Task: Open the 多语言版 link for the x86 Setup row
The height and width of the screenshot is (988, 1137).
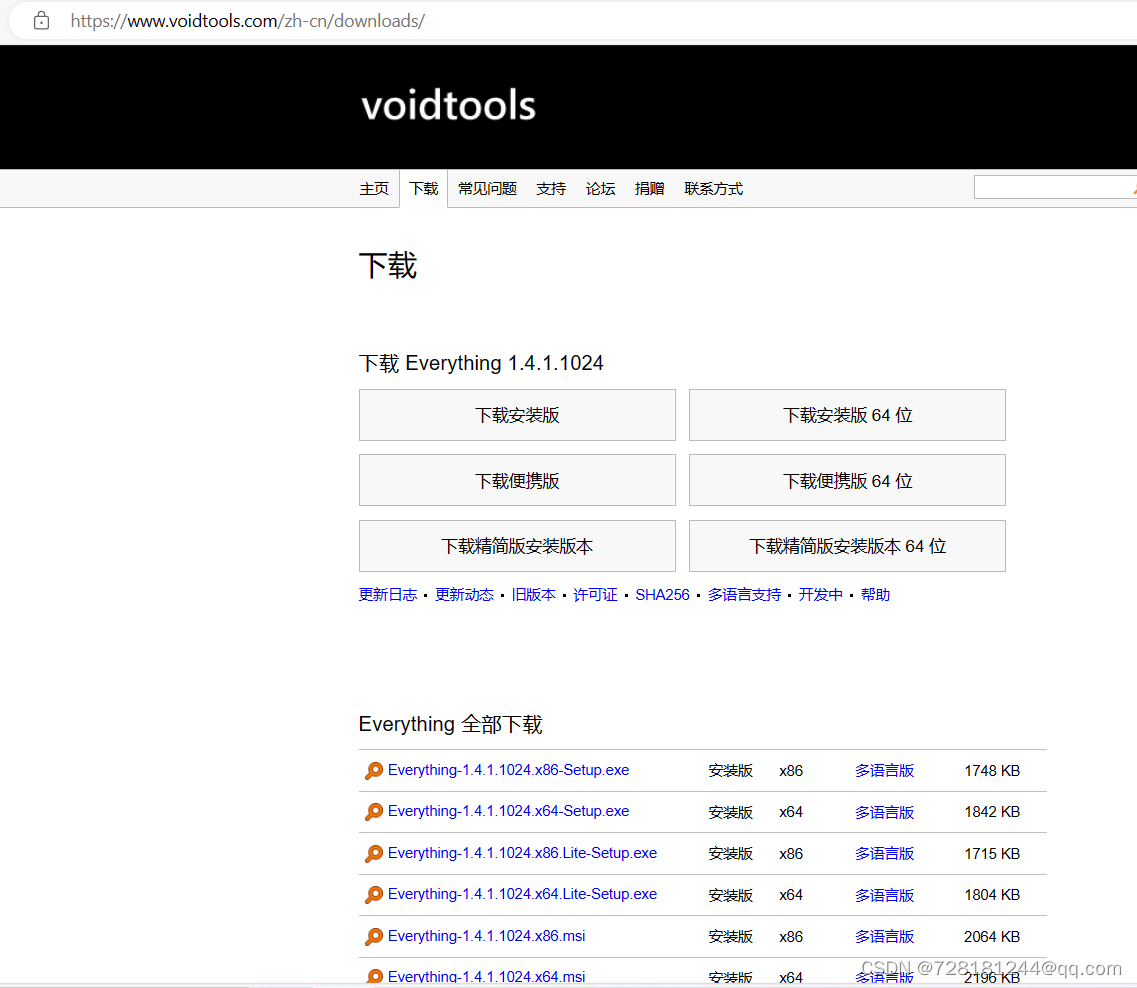Action: point(884,770)
